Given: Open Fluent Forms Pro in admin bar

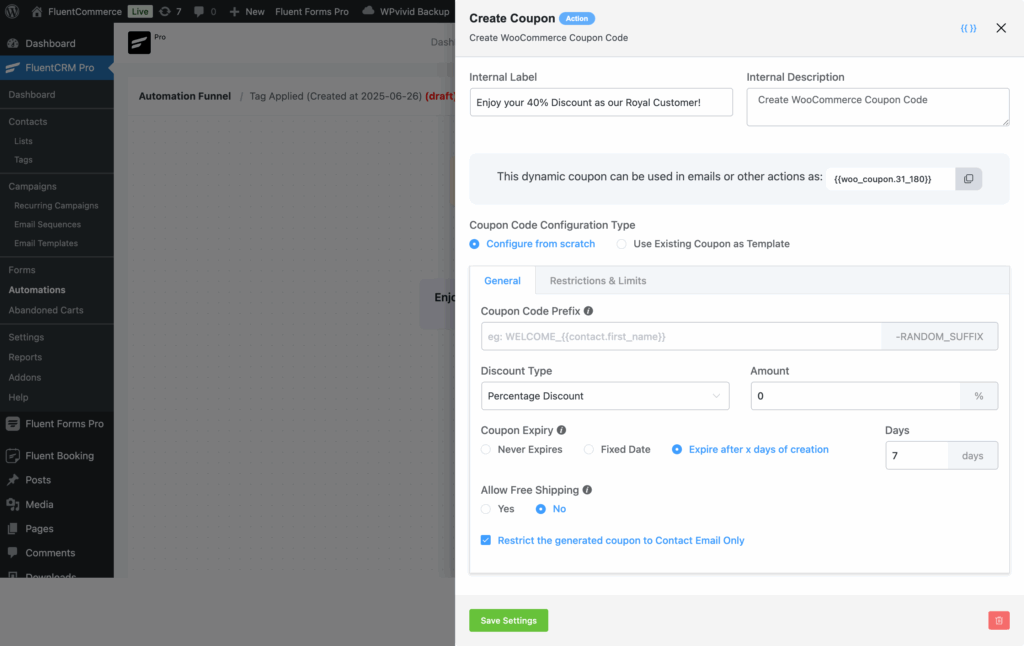Looking at the screenshot, I should (312, 12).
